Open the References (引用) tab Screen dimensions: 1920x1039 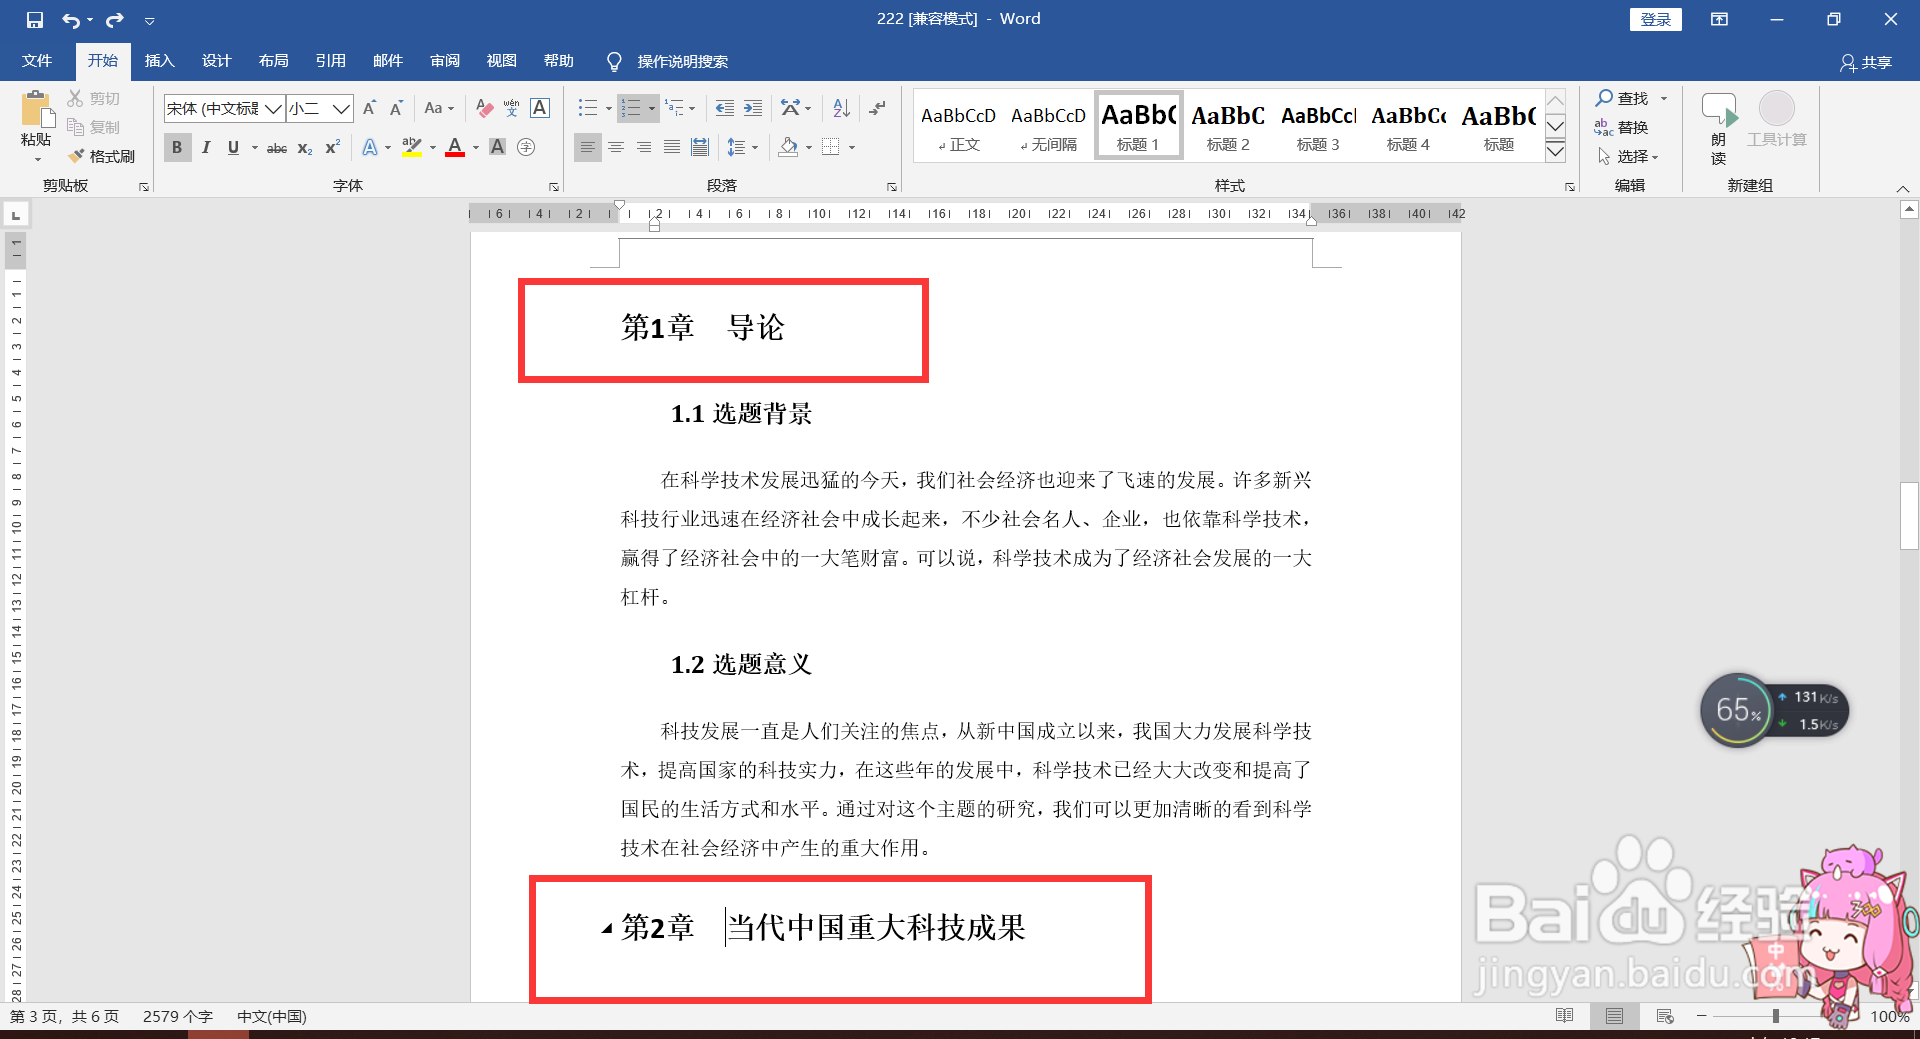[330, 61]
